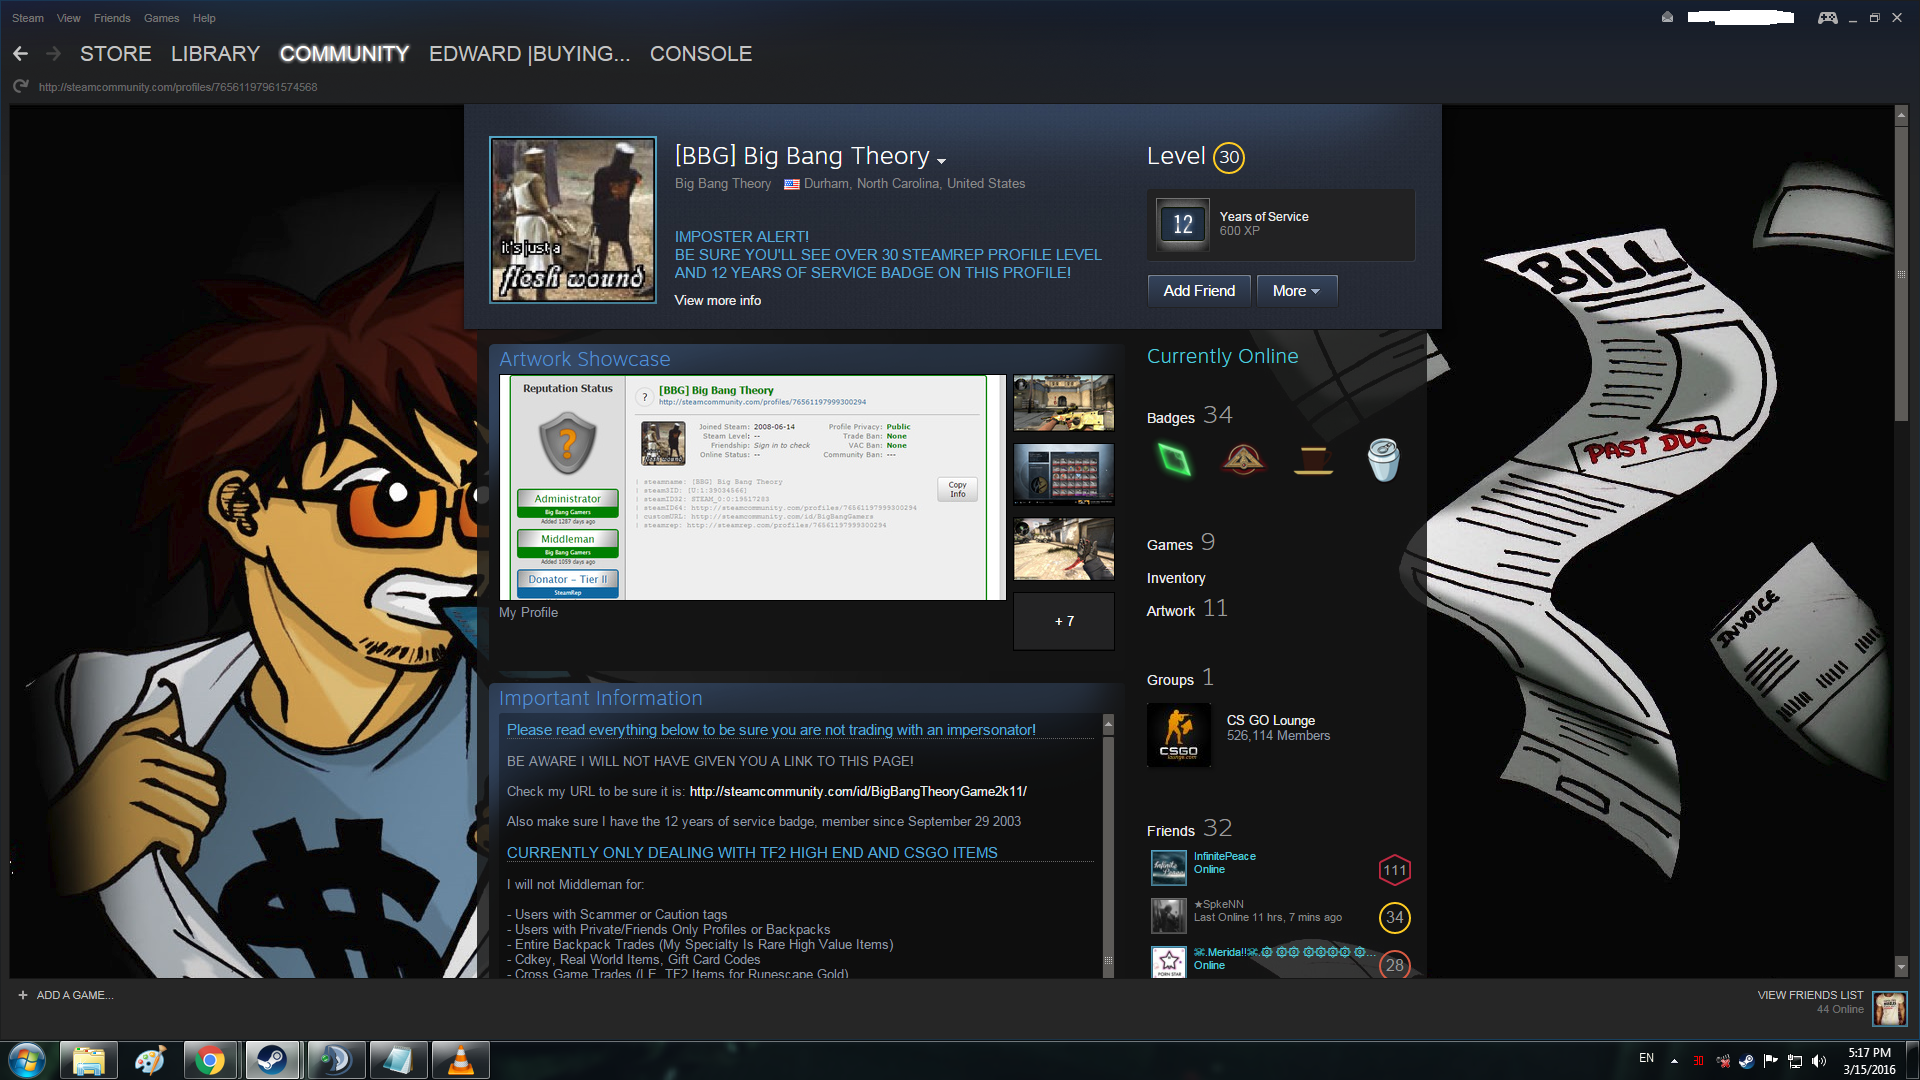
Task: Launch Chrome from the taskbar
Action: coord(210,1060)
